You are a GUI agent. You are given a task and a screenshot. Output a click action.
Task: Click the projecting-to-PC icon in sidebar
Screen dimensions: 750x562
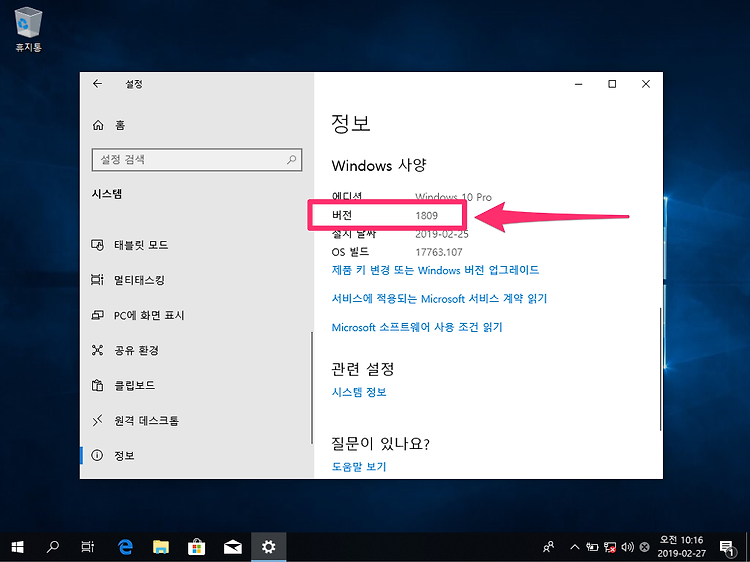point(97,315)
